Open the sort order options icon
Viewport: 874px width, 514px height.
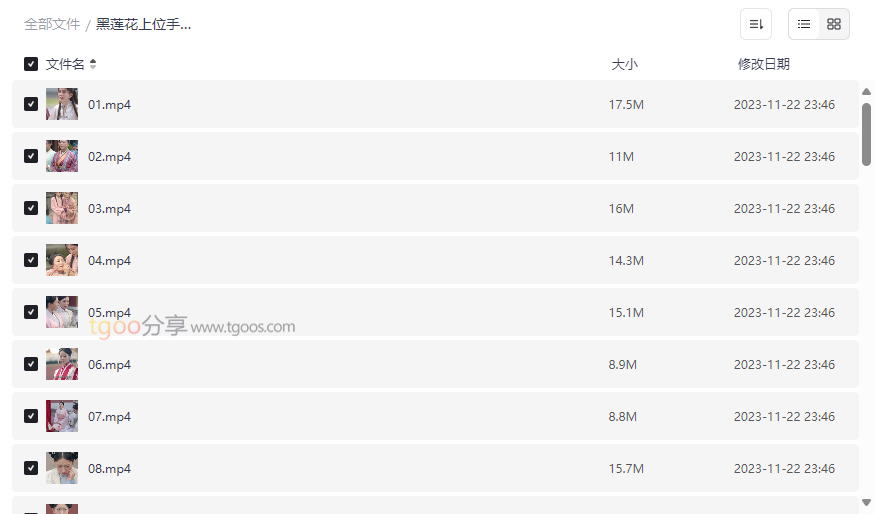pos(755,24)
